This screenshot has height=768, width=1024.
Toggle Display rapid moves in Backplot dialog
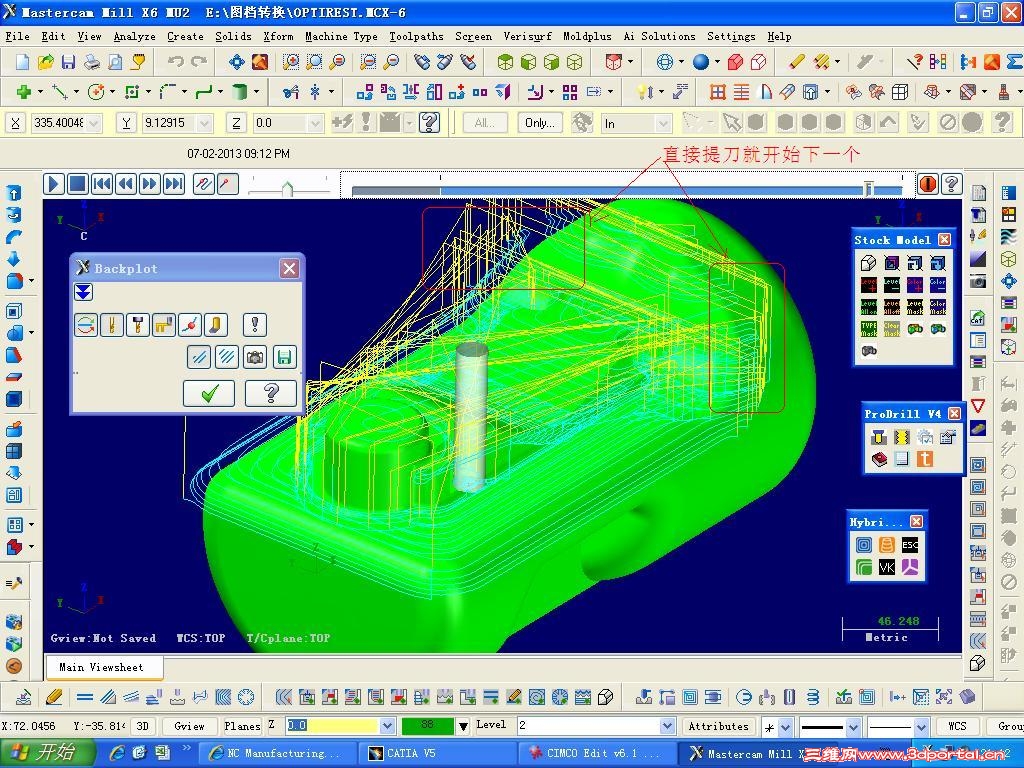163,325
